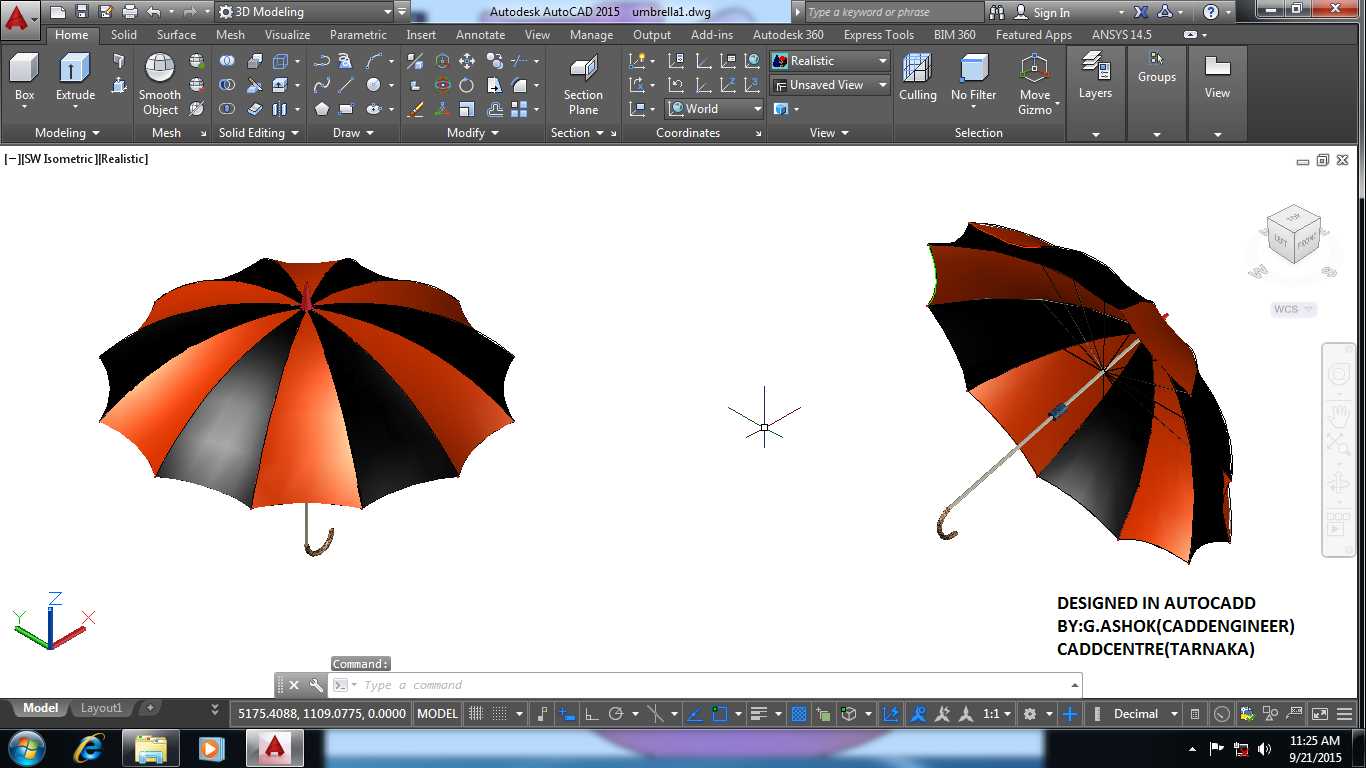Pick the Polygon draw tool
This screenshot has width=1366, height=768.
coord(322,109)
